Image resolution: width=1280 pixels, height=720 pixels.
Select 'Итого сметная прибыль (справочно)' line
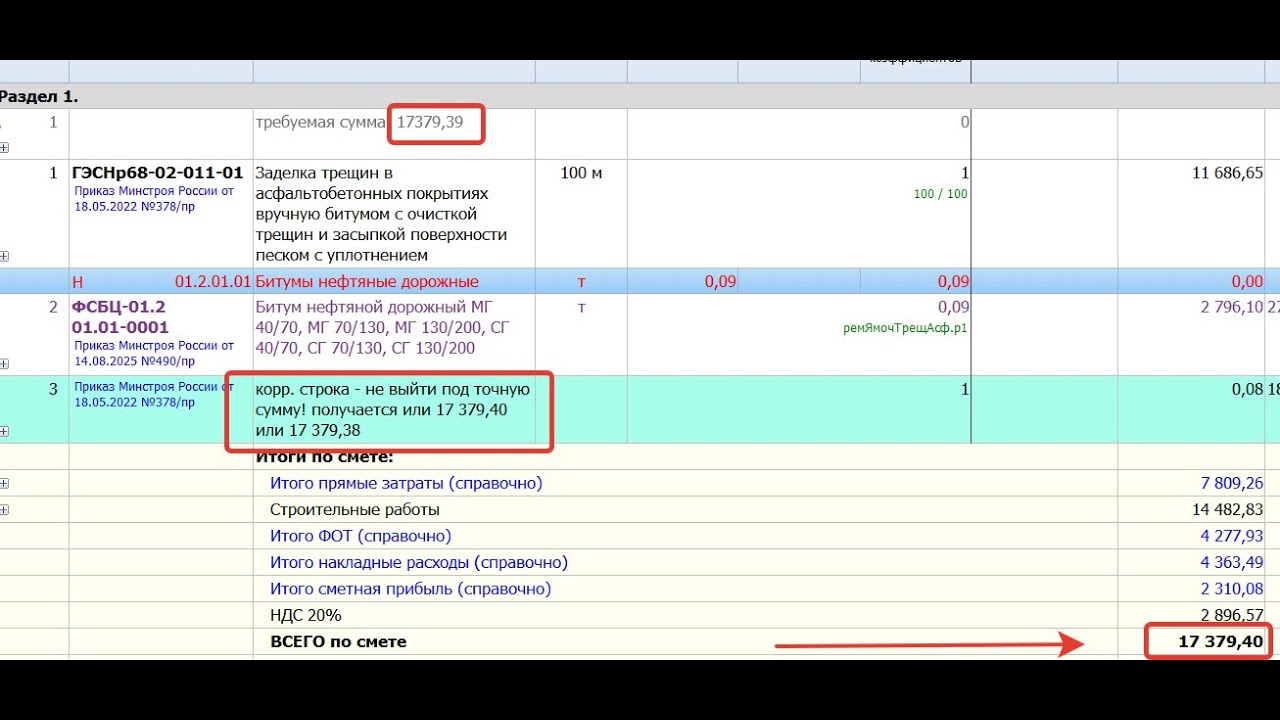point(410,589)
